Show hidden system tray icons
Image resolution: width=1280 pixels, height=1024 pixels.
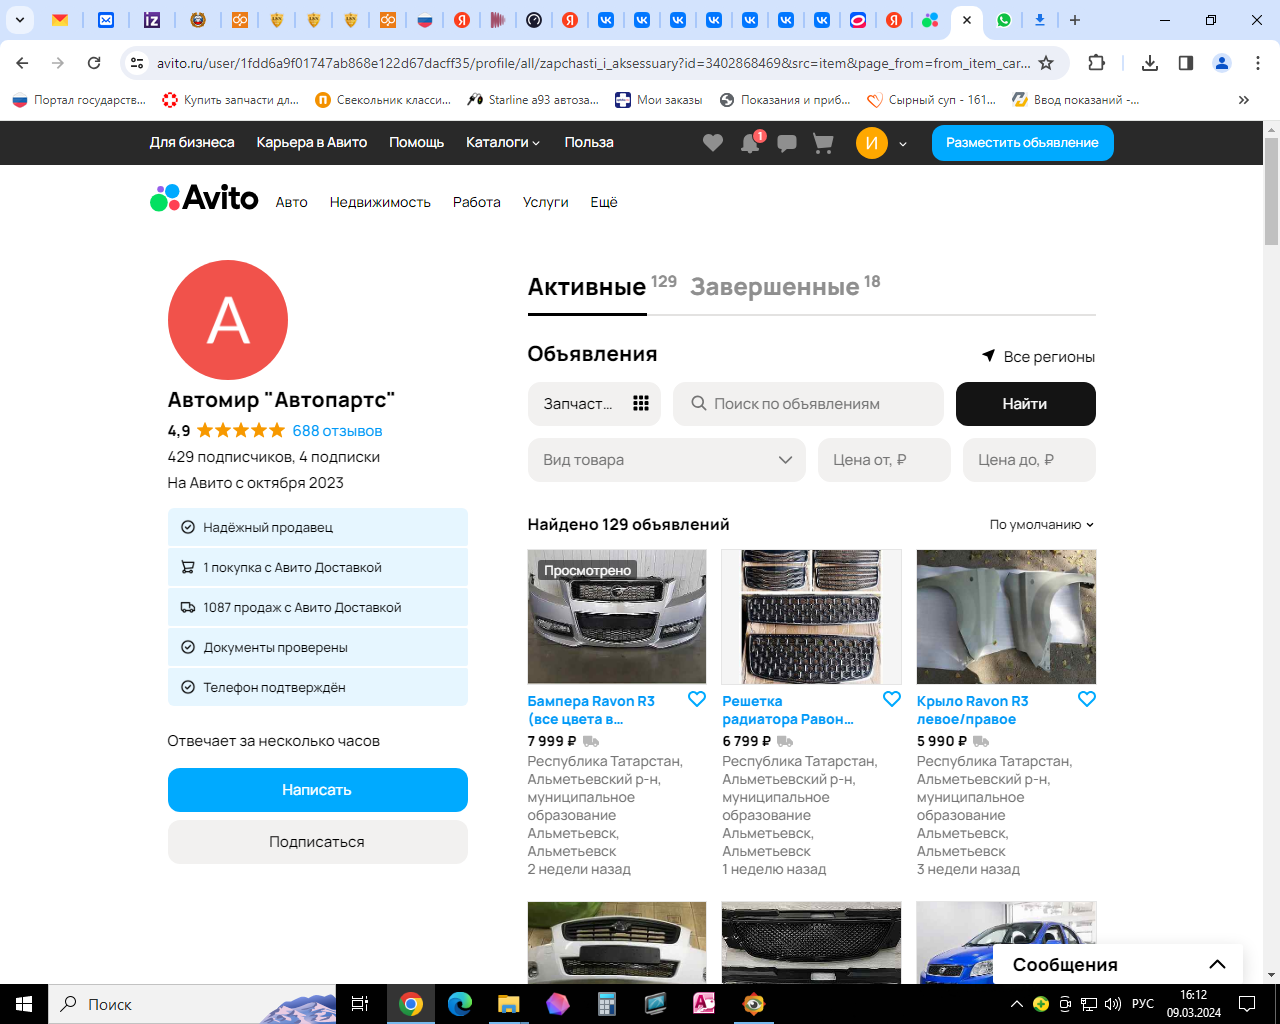coord(1017,1004)
